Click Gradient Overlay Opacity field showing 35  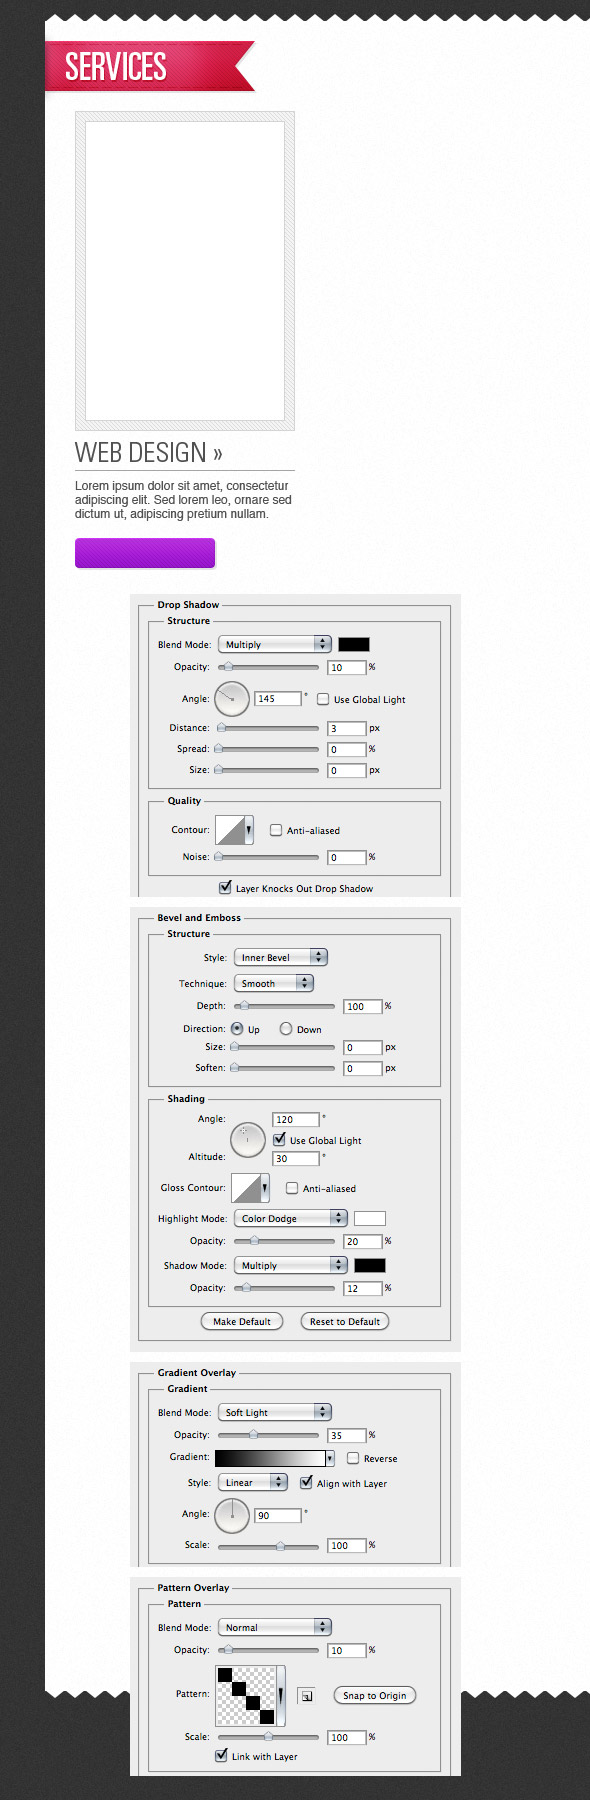347,1435
